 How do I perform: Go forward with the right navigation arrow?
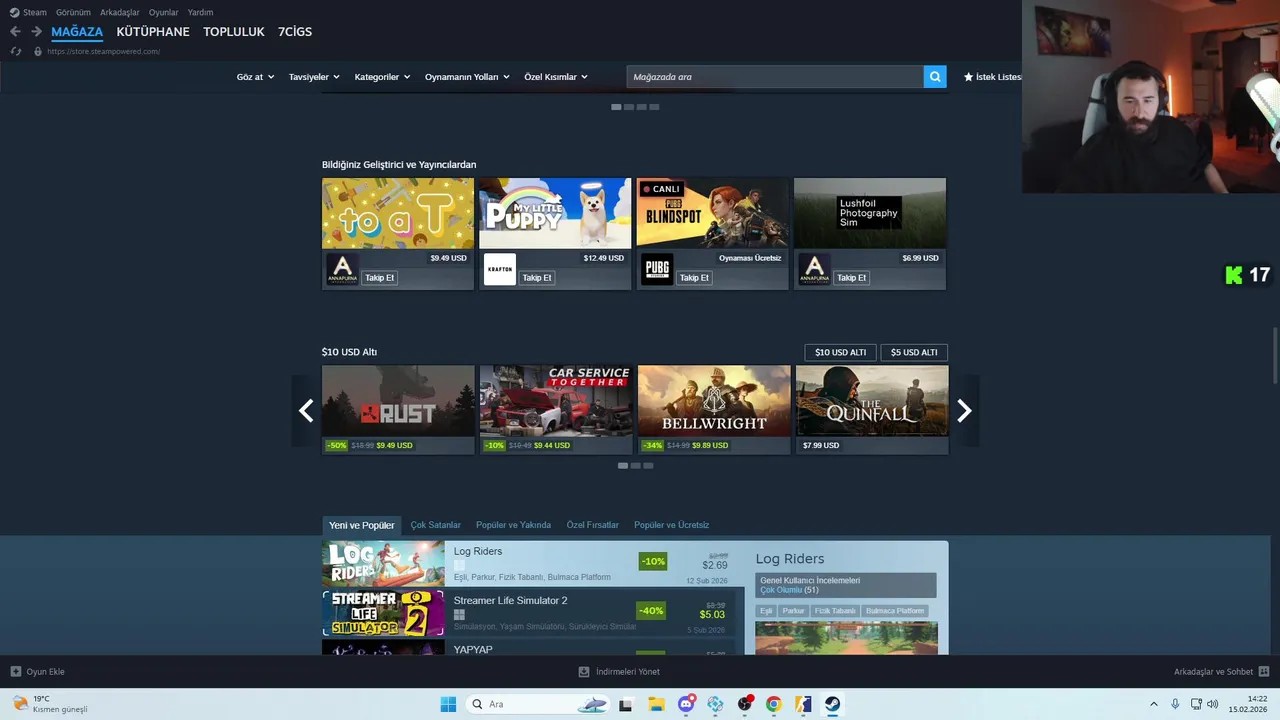(36, 32)
